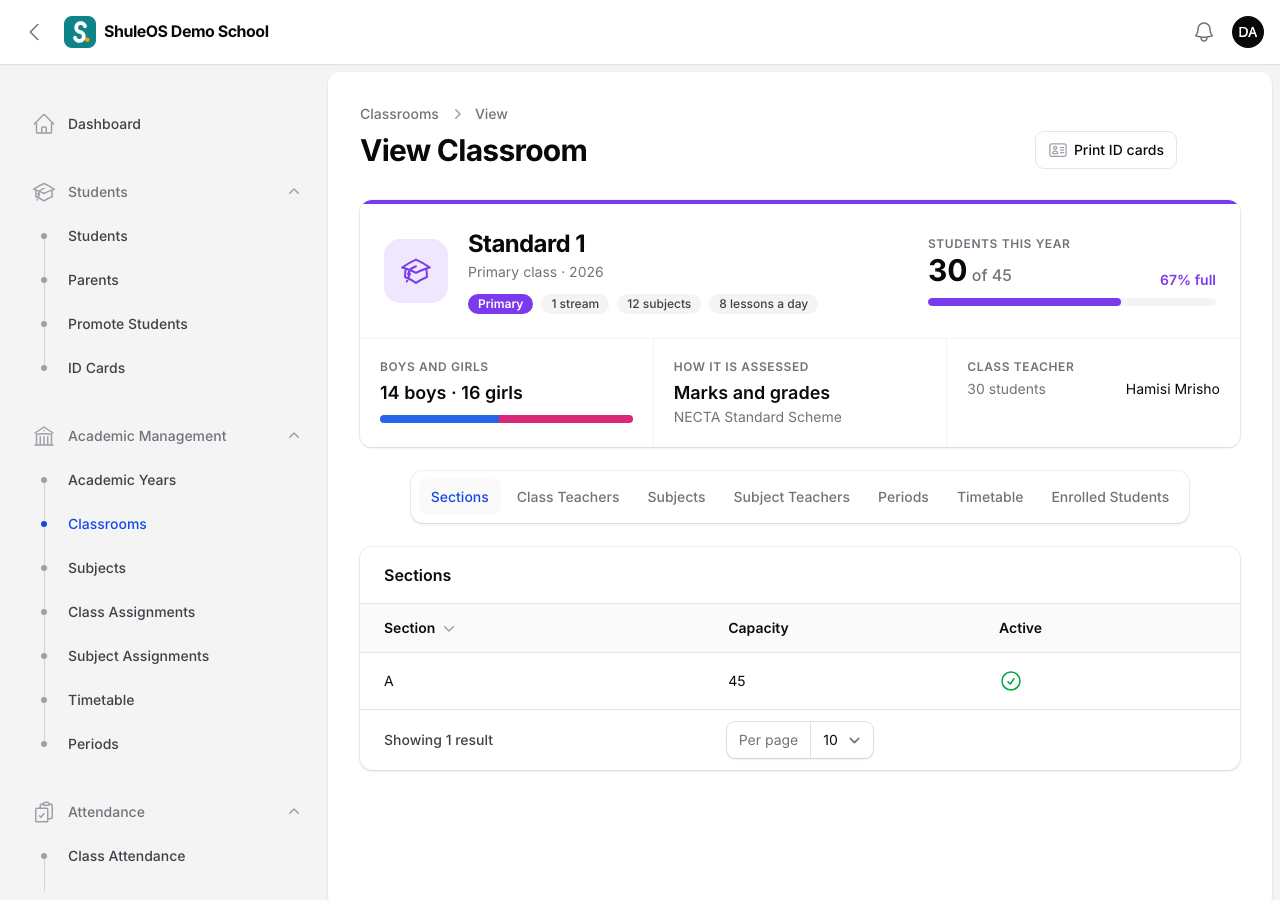Collapse the Students sidebar group

pyautogui.click(x=294, y=192)
